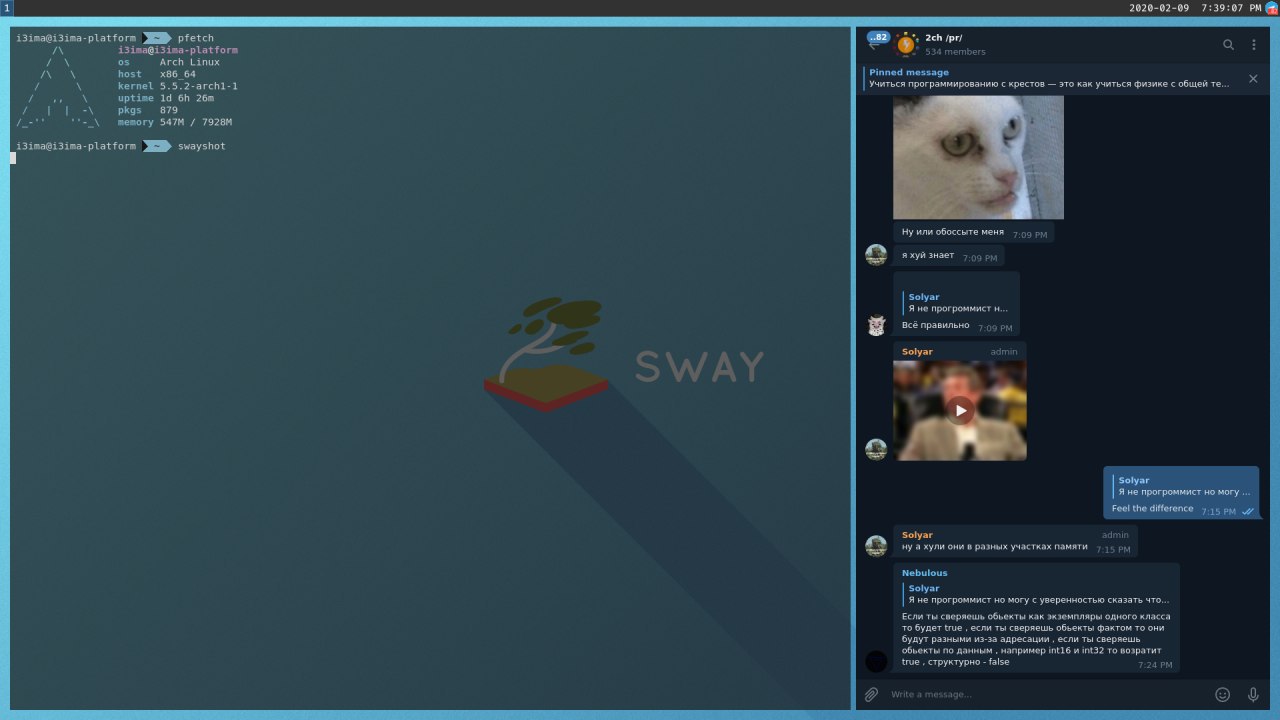Screen dimensions: 1280x720
Task: Select workspace 1 in the sway bar
Action: [x=7, y=8]
